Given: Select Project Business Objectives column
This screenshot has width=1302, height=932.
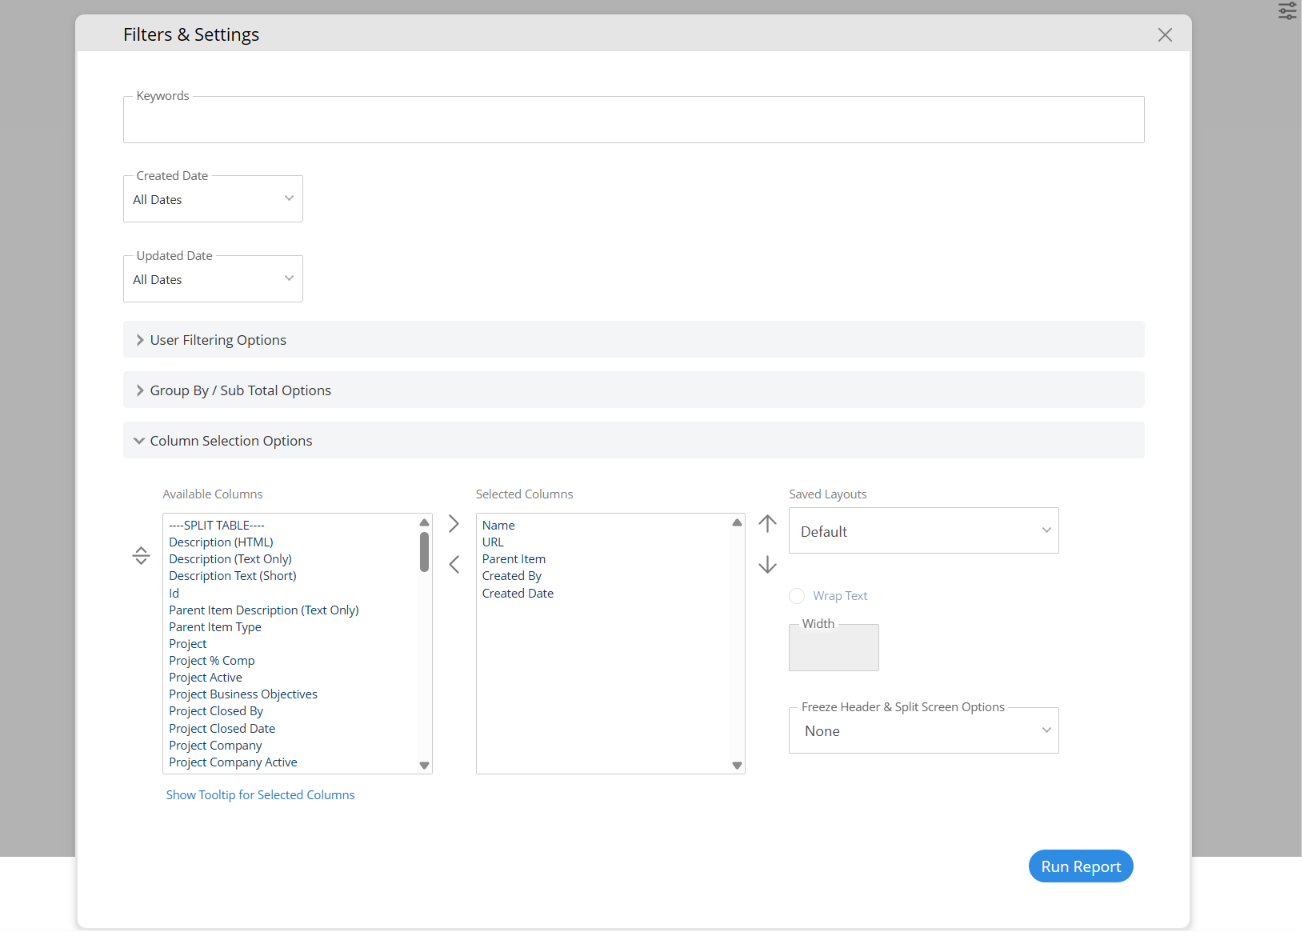Looking at the screenshot, I should (x=243, y=694).
